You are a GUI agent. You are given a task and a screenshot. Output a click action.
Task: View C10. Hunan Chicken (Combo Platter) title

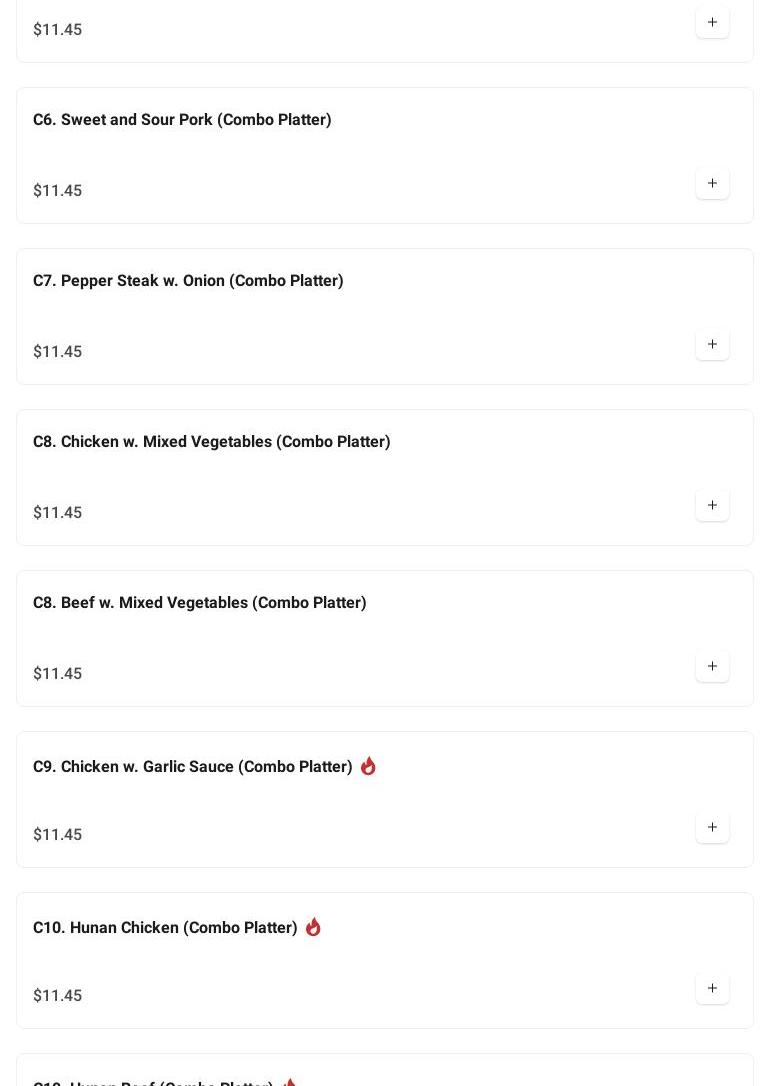click(x=165, y=928)
